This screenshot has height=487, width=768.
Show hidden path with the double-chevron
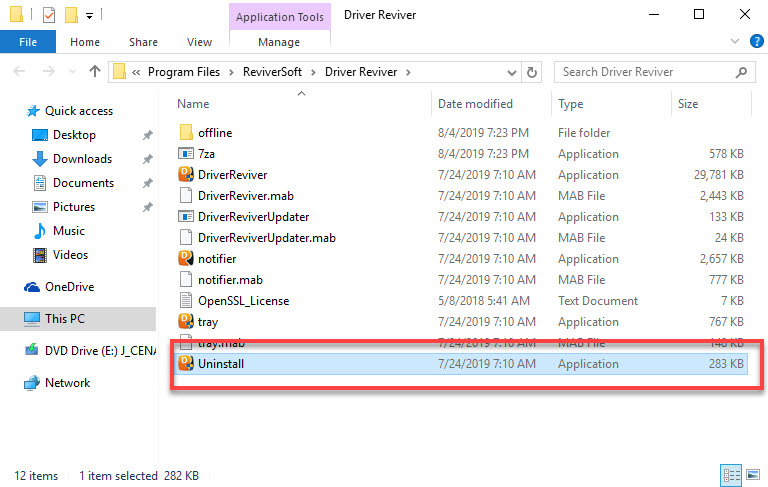pos(136,73)
